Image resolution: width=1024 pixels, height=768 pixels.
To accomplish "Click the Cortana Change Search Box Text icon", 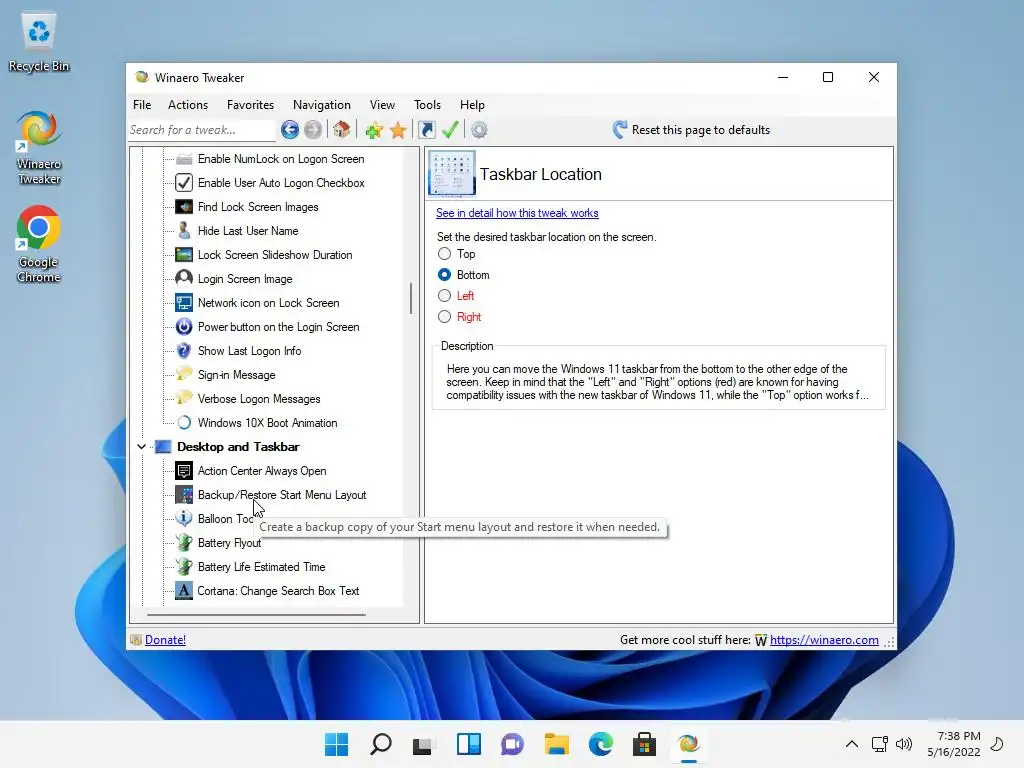I will [x=184, y=591].
